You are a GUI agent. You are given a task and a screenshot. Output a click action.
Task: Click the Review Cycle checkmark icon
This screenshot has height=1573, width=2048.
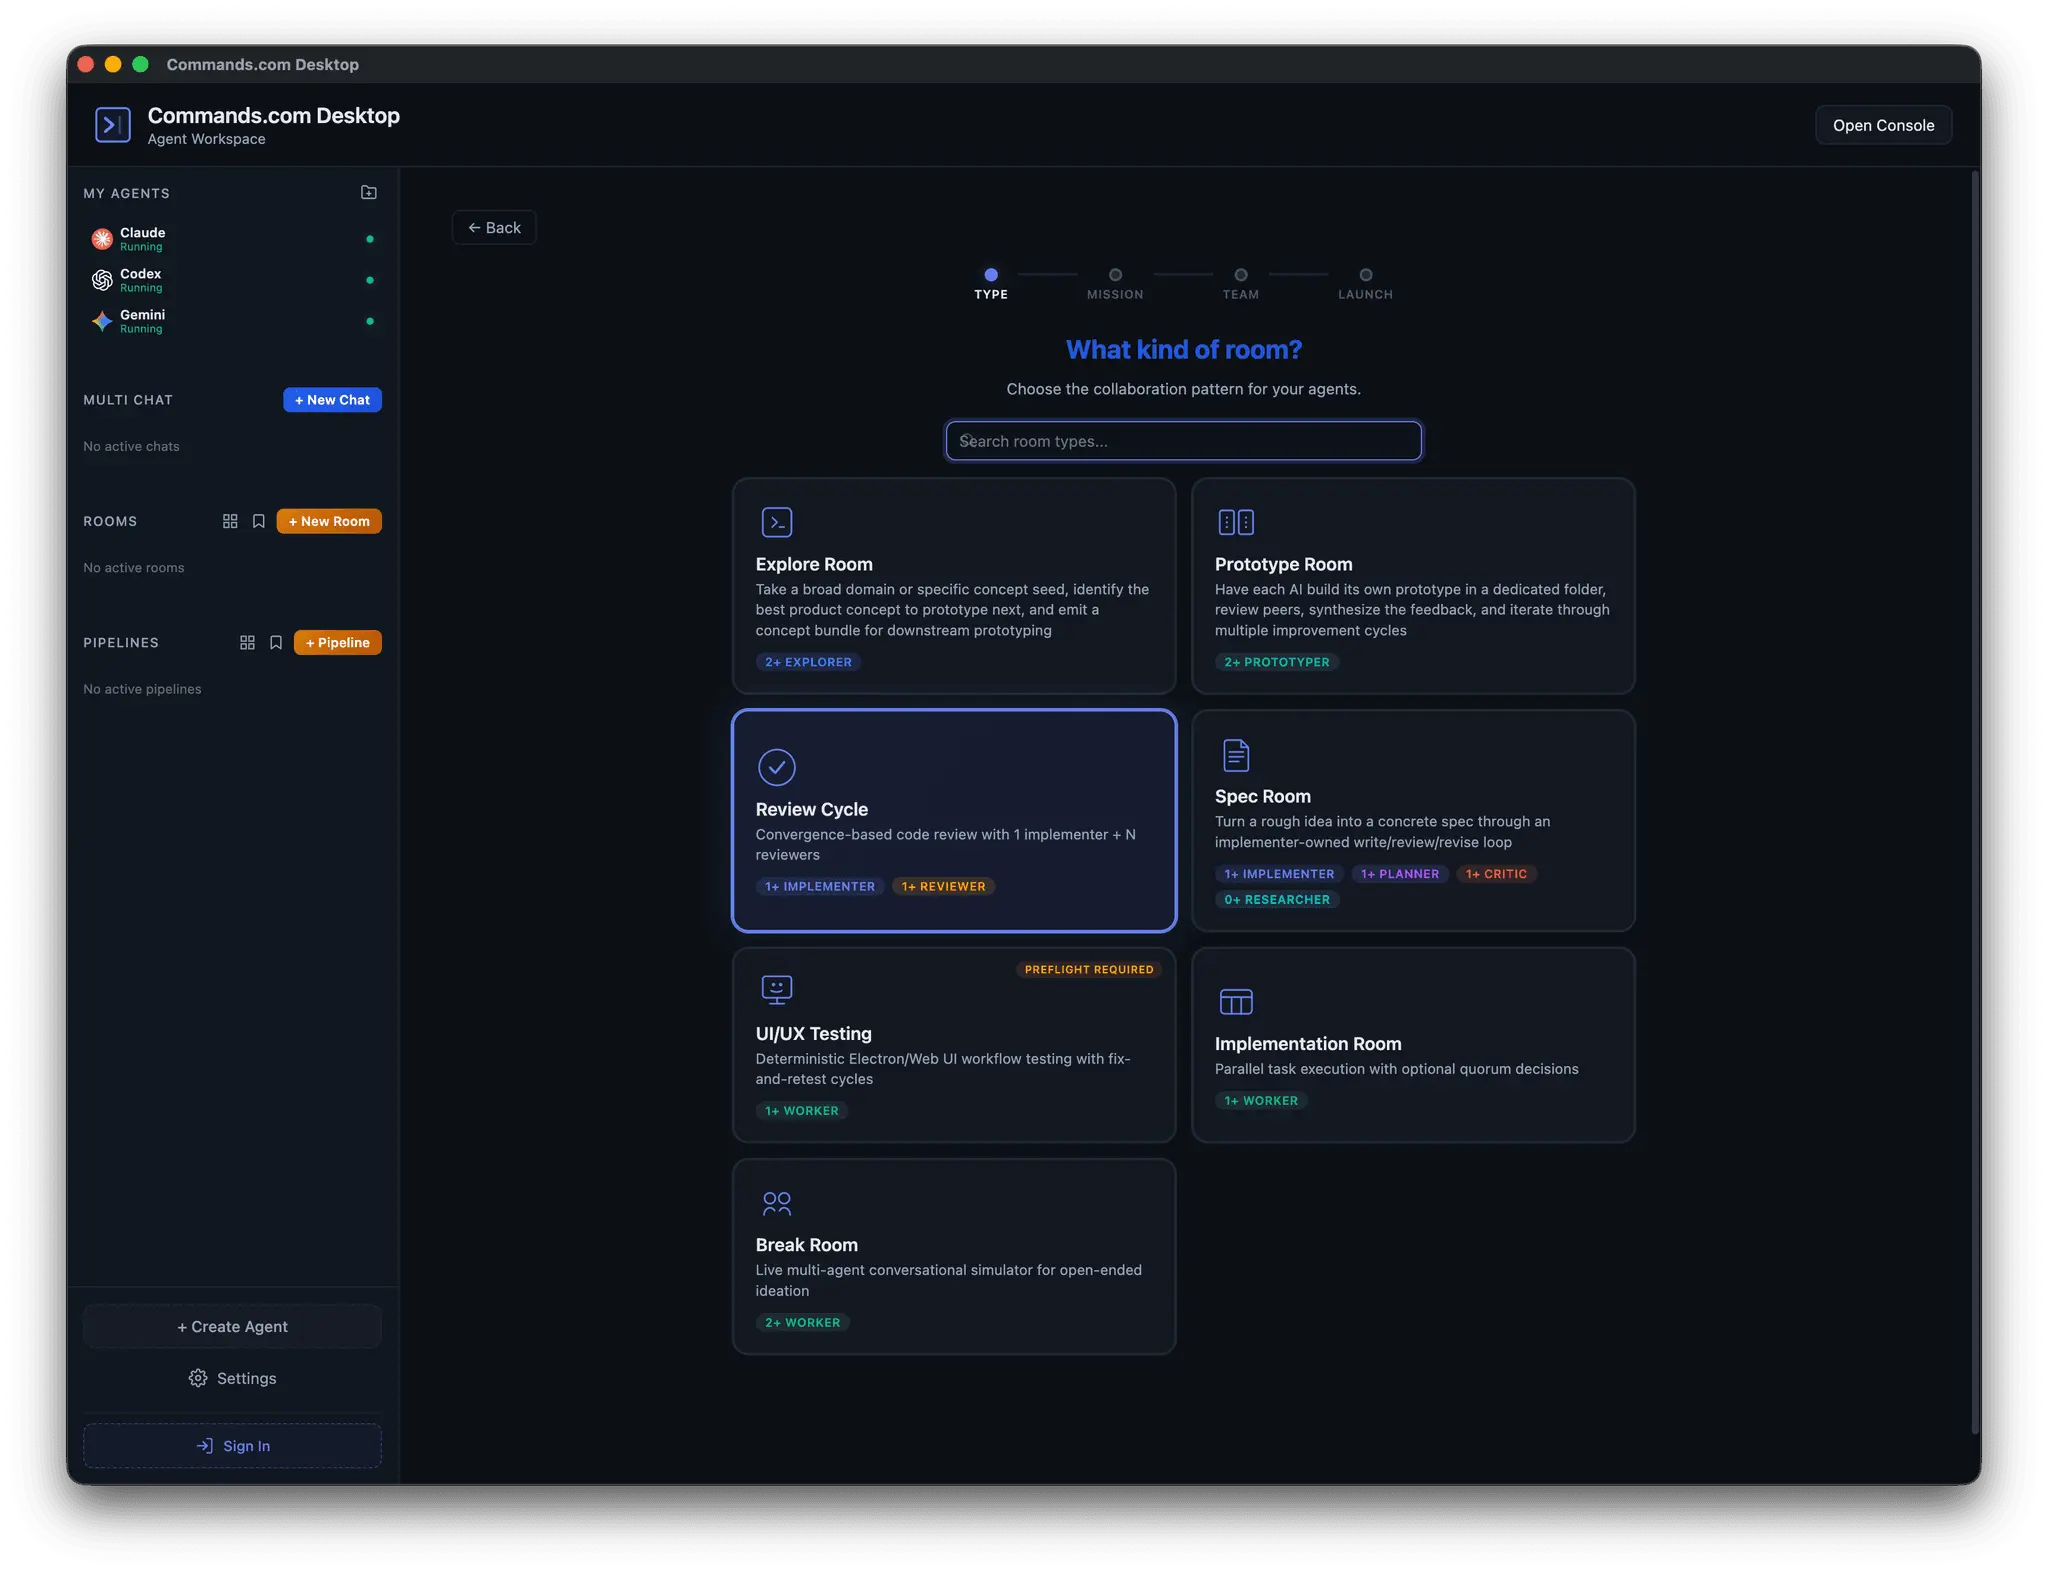click(x=777, y=767)
